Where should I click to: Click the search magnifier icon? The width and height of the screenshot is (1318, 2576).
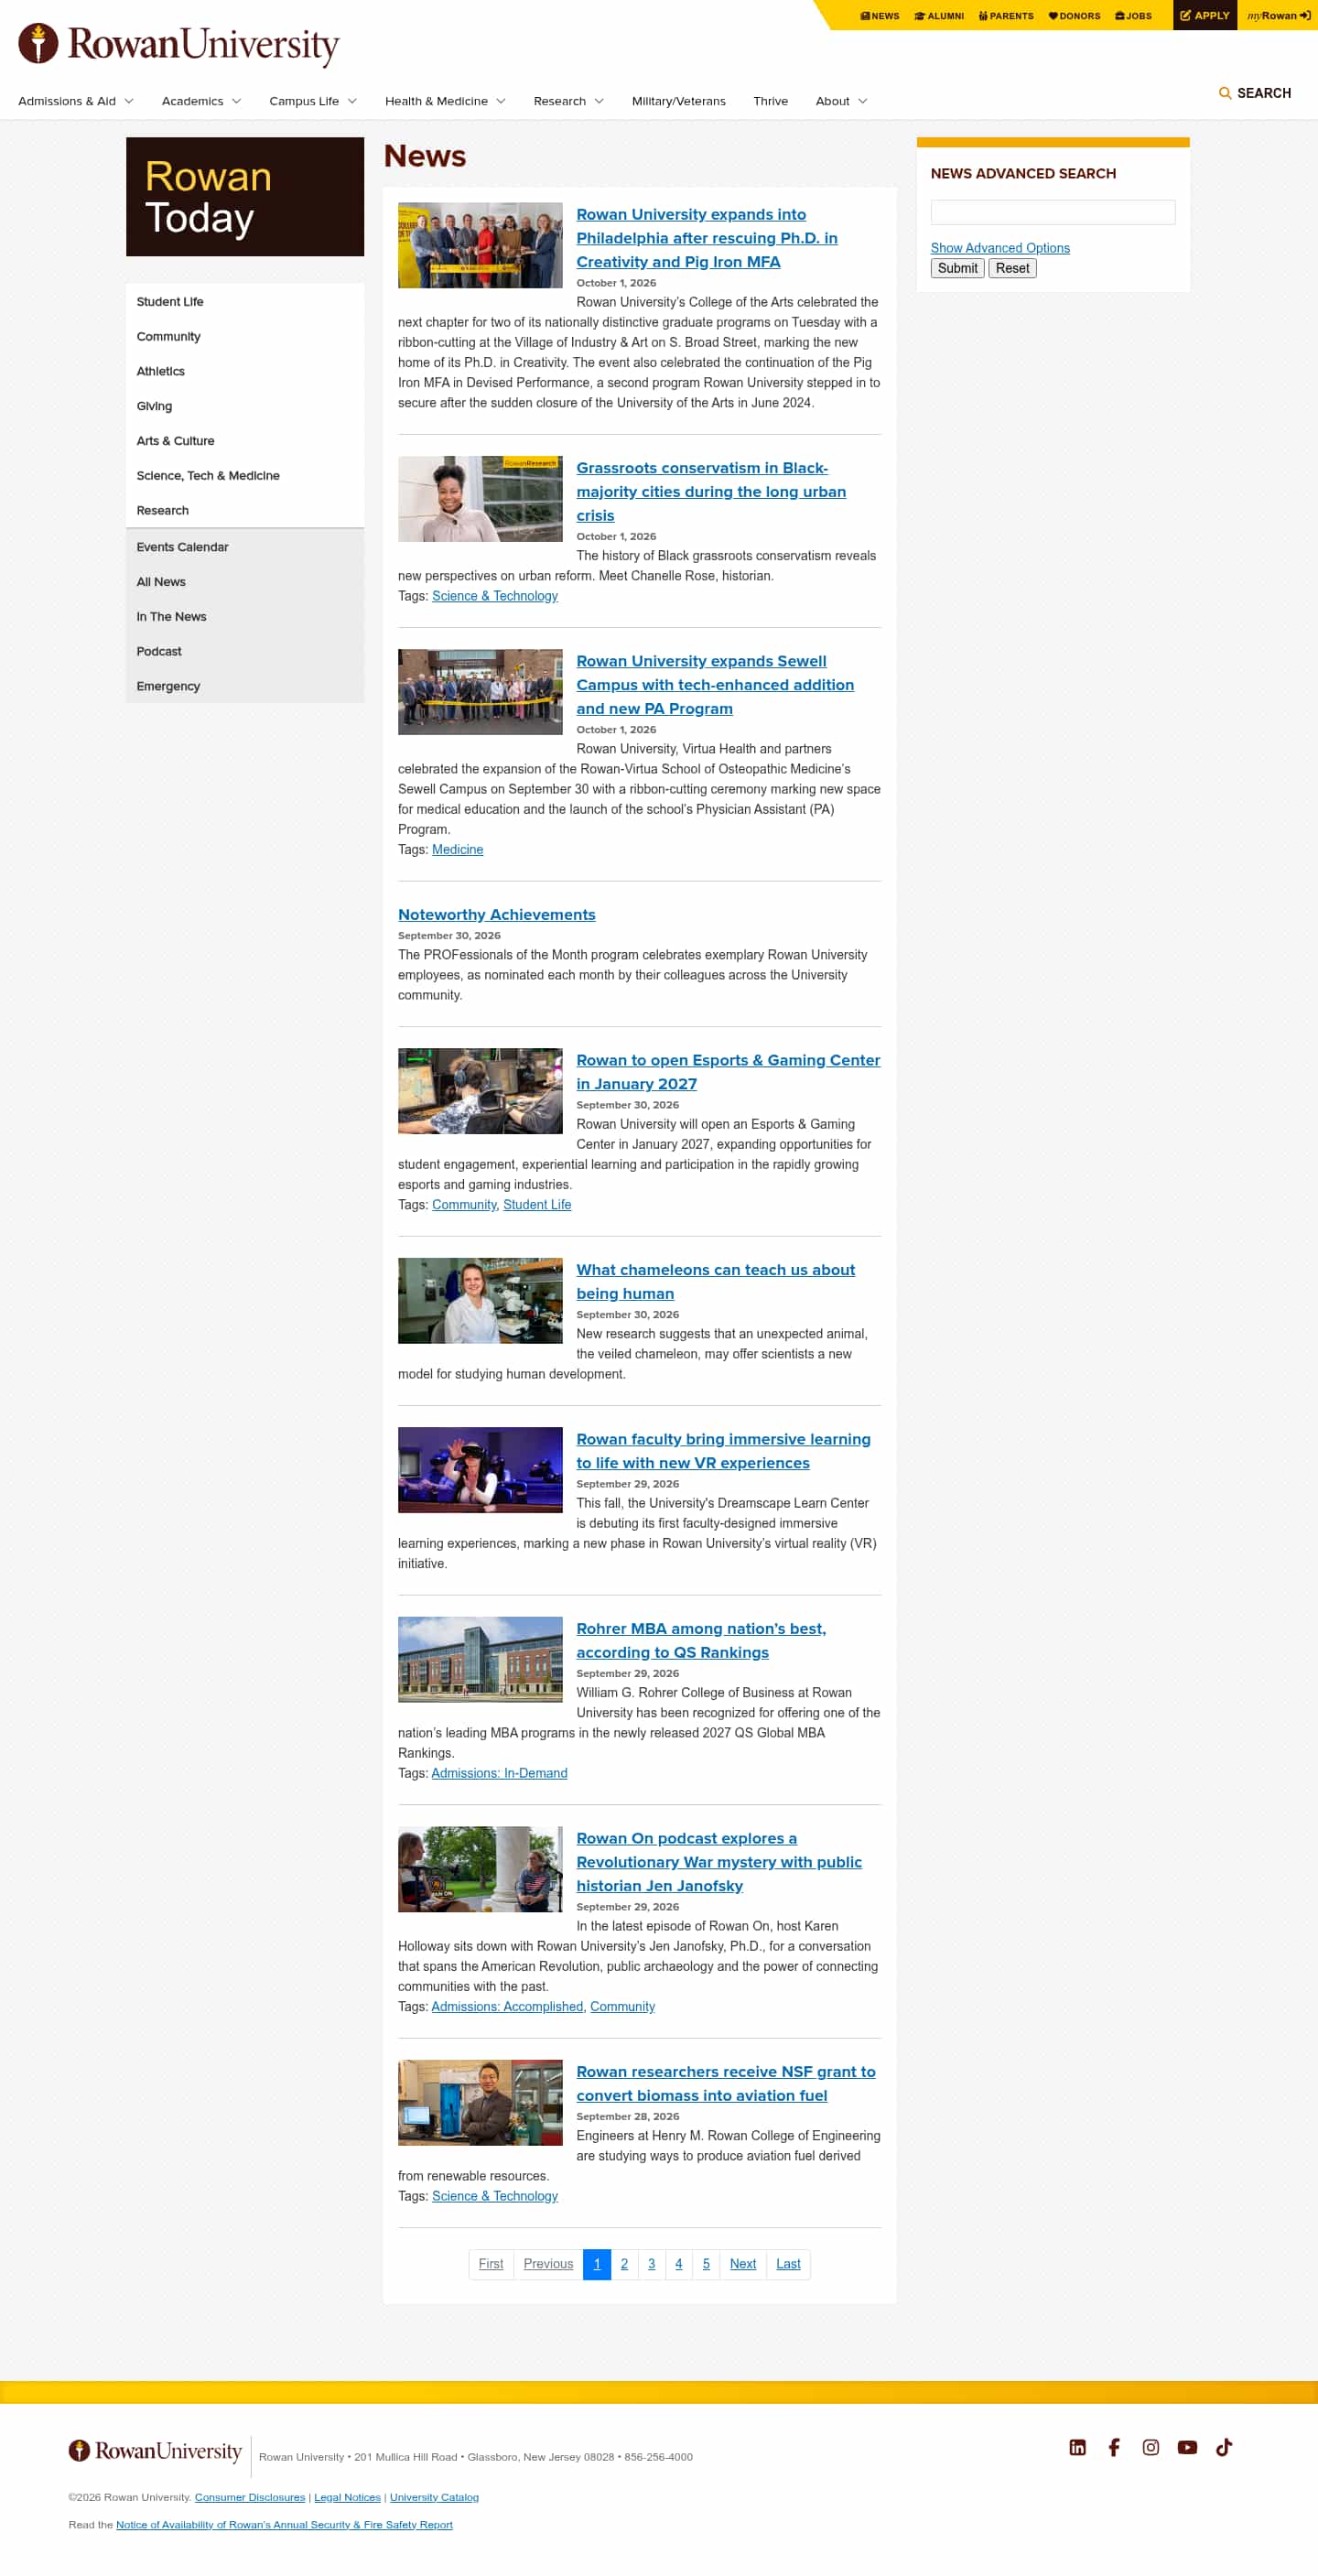tap(1224, 93)
